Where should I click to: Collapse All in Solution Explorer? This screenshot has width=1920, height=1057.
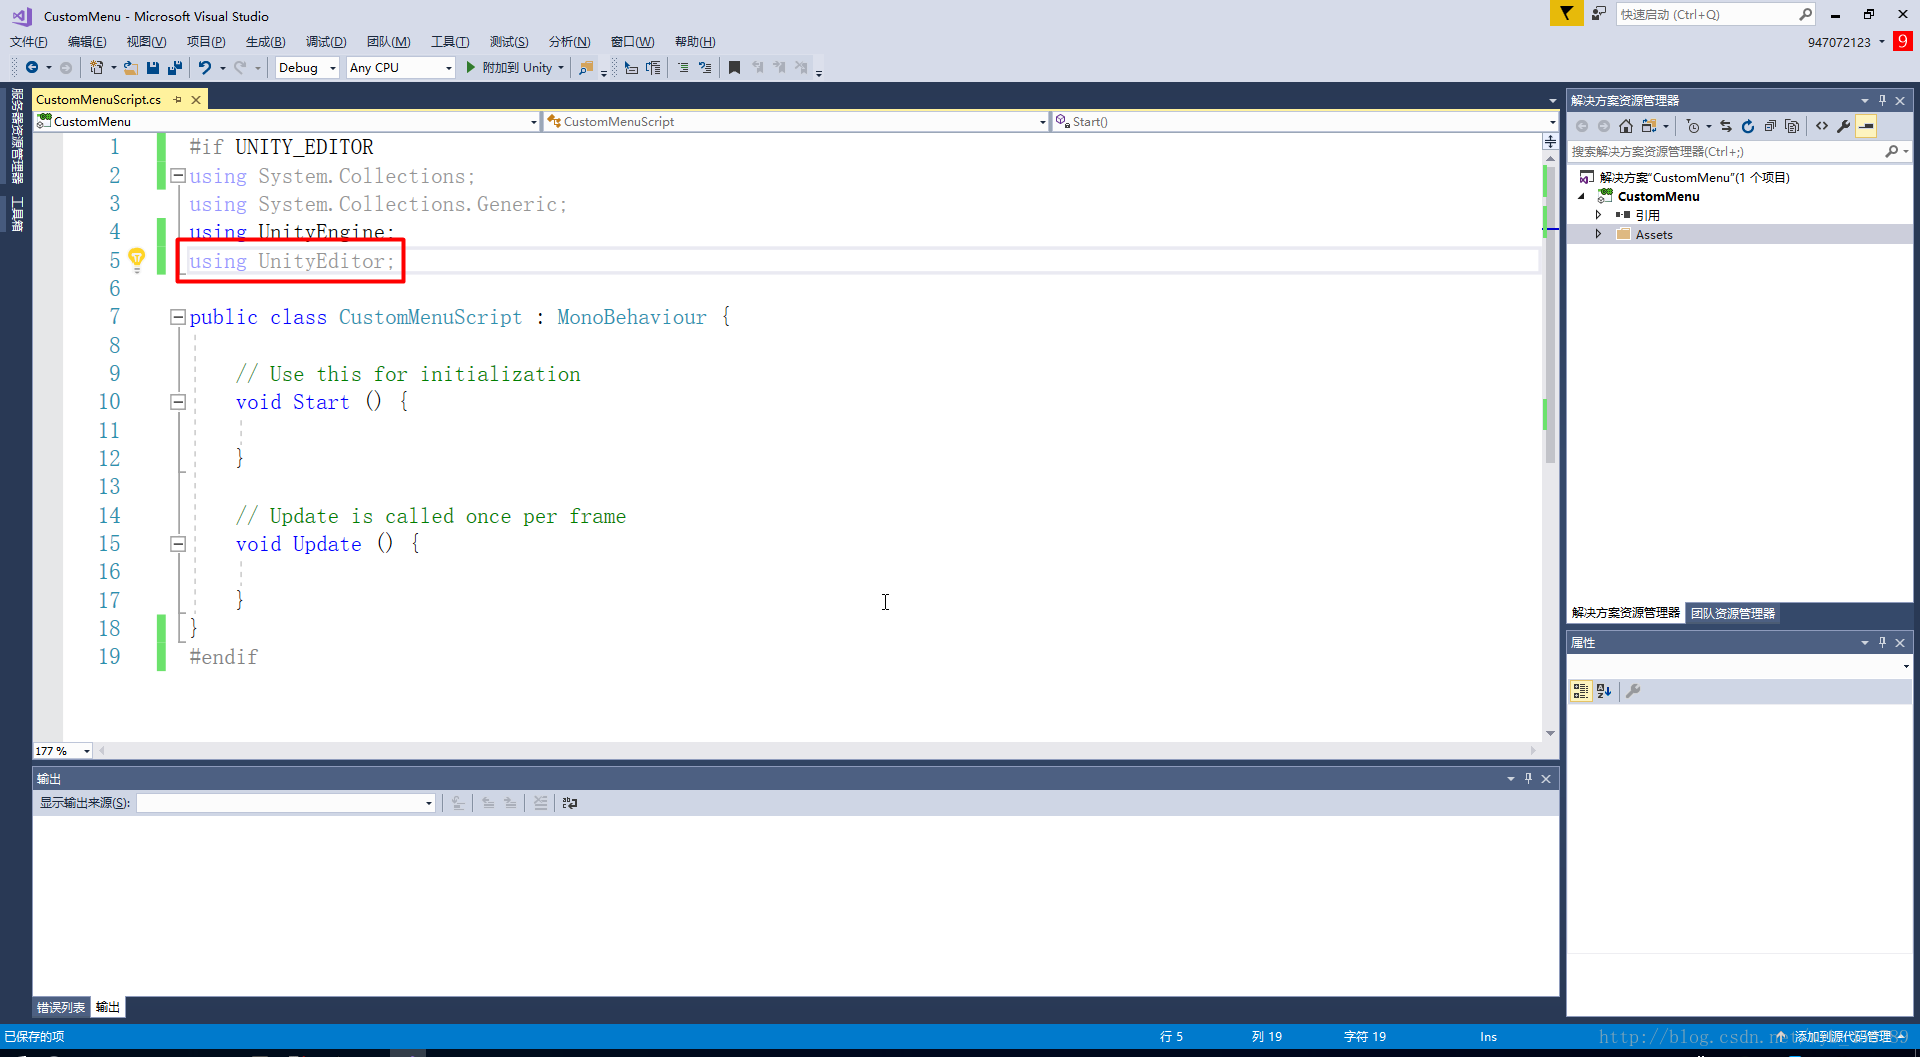point(1770,126)
